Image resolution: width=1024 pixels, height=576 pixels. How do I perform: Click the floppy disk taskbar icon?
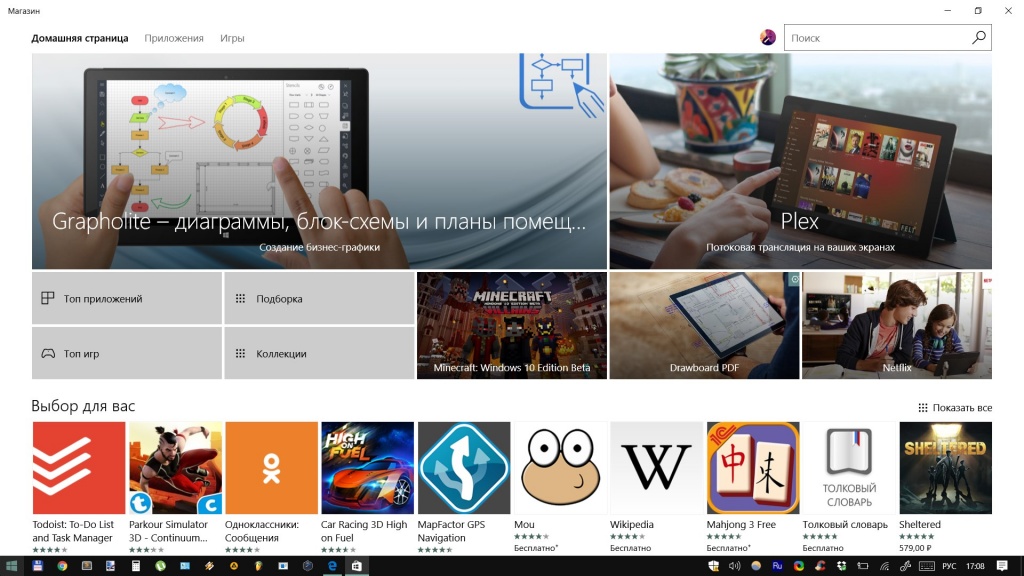37,566
